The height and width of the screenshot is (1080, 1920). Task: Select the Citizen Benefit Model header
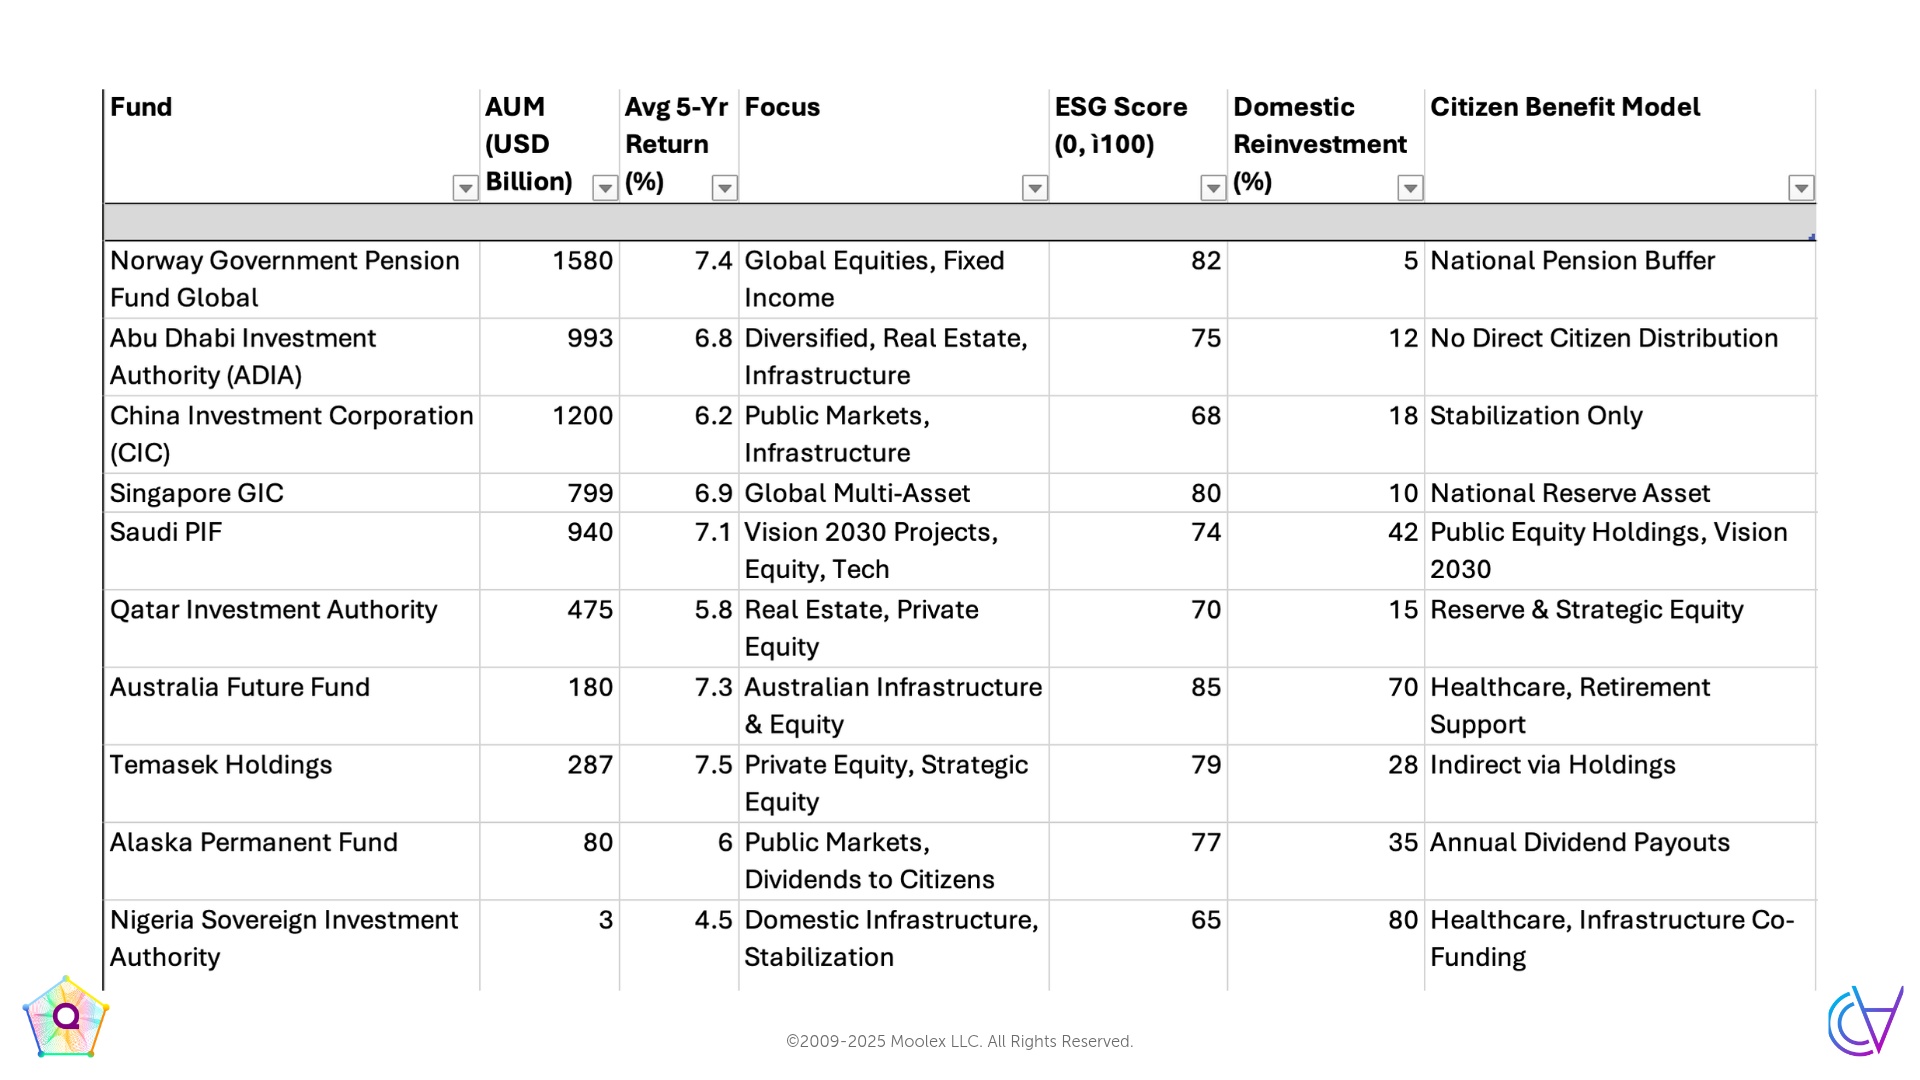coord(1564,107)
